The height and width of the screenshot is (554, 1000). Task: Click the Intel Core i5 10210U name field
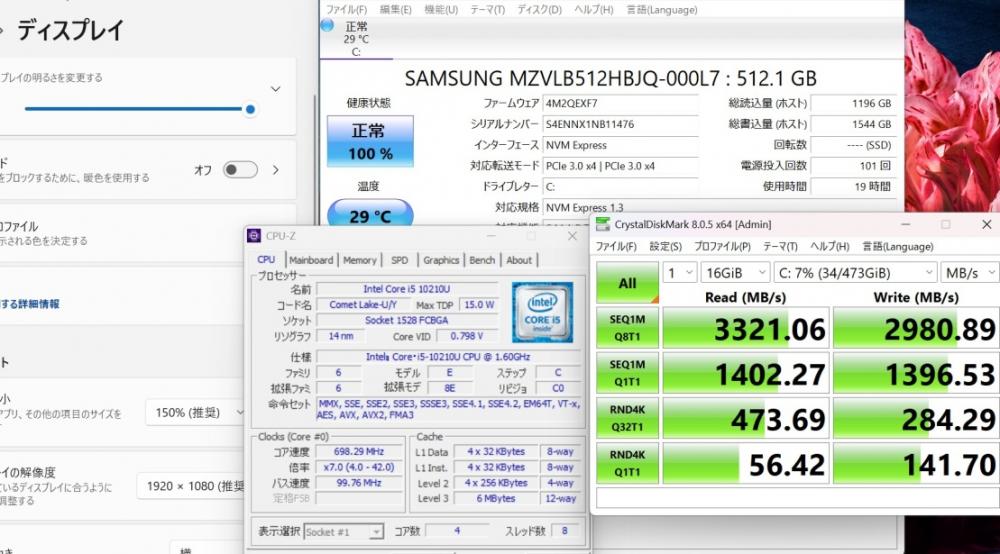[406, 289]
